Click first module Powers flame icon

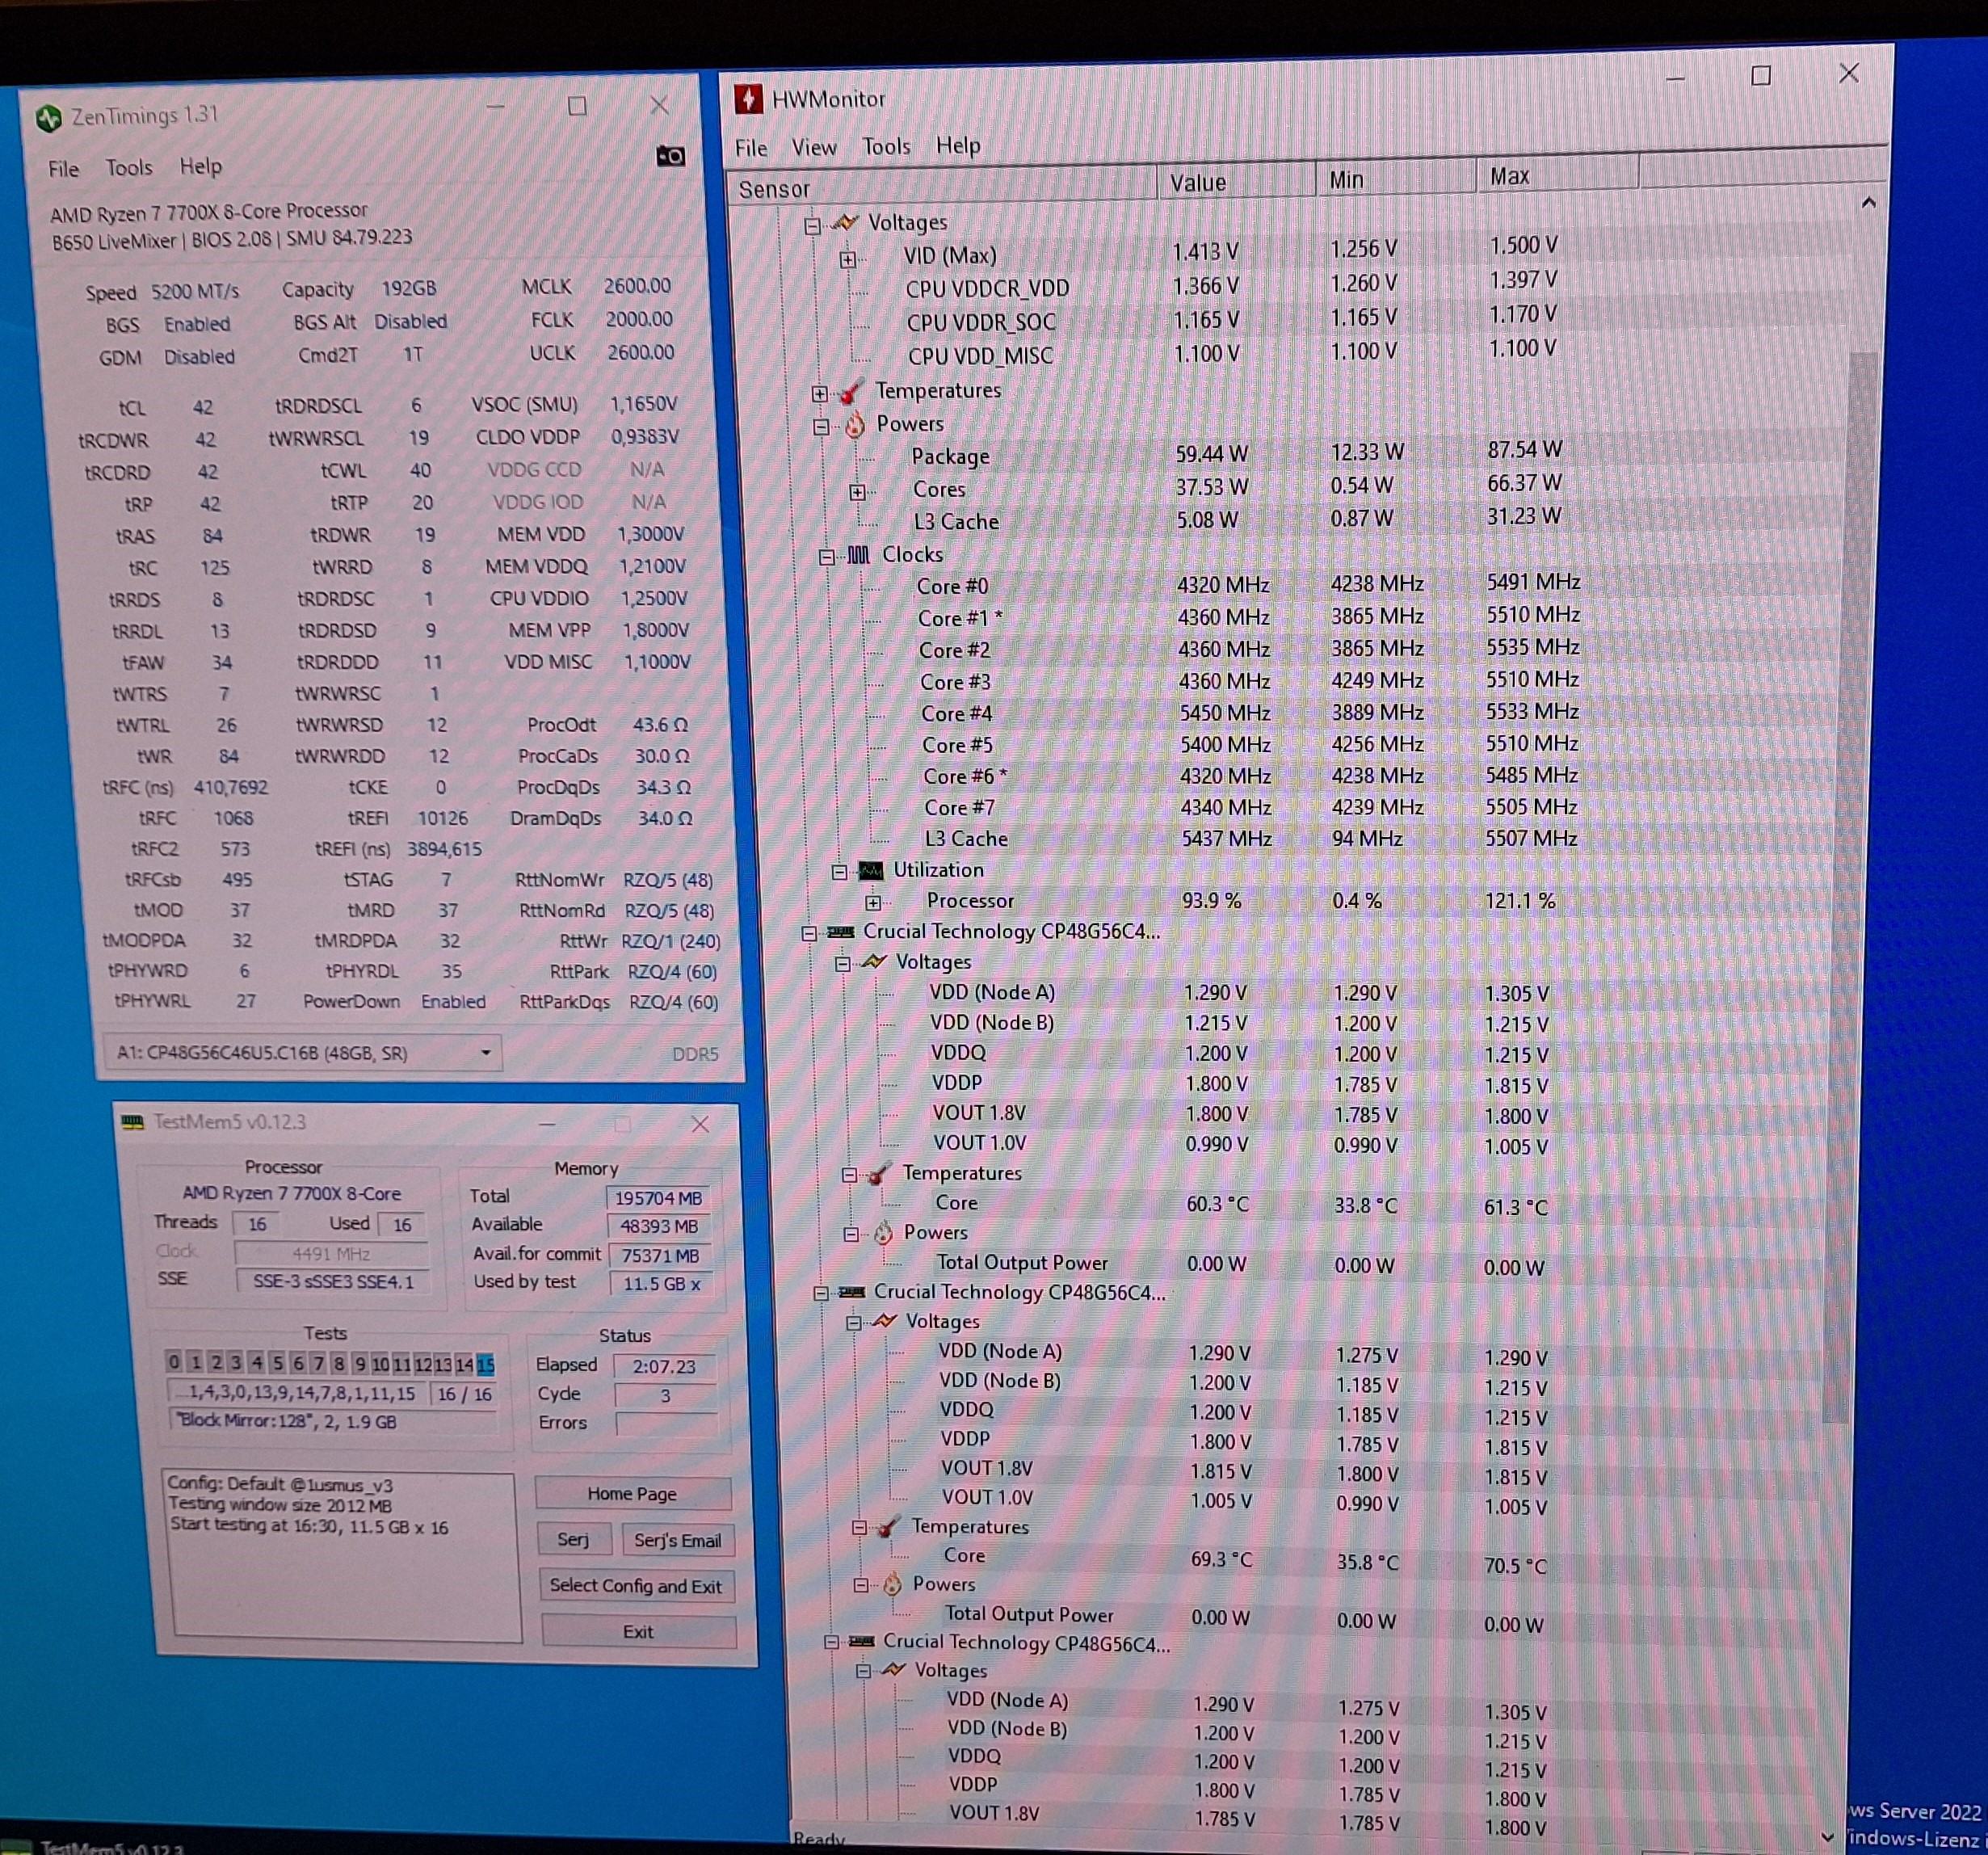883,1233
